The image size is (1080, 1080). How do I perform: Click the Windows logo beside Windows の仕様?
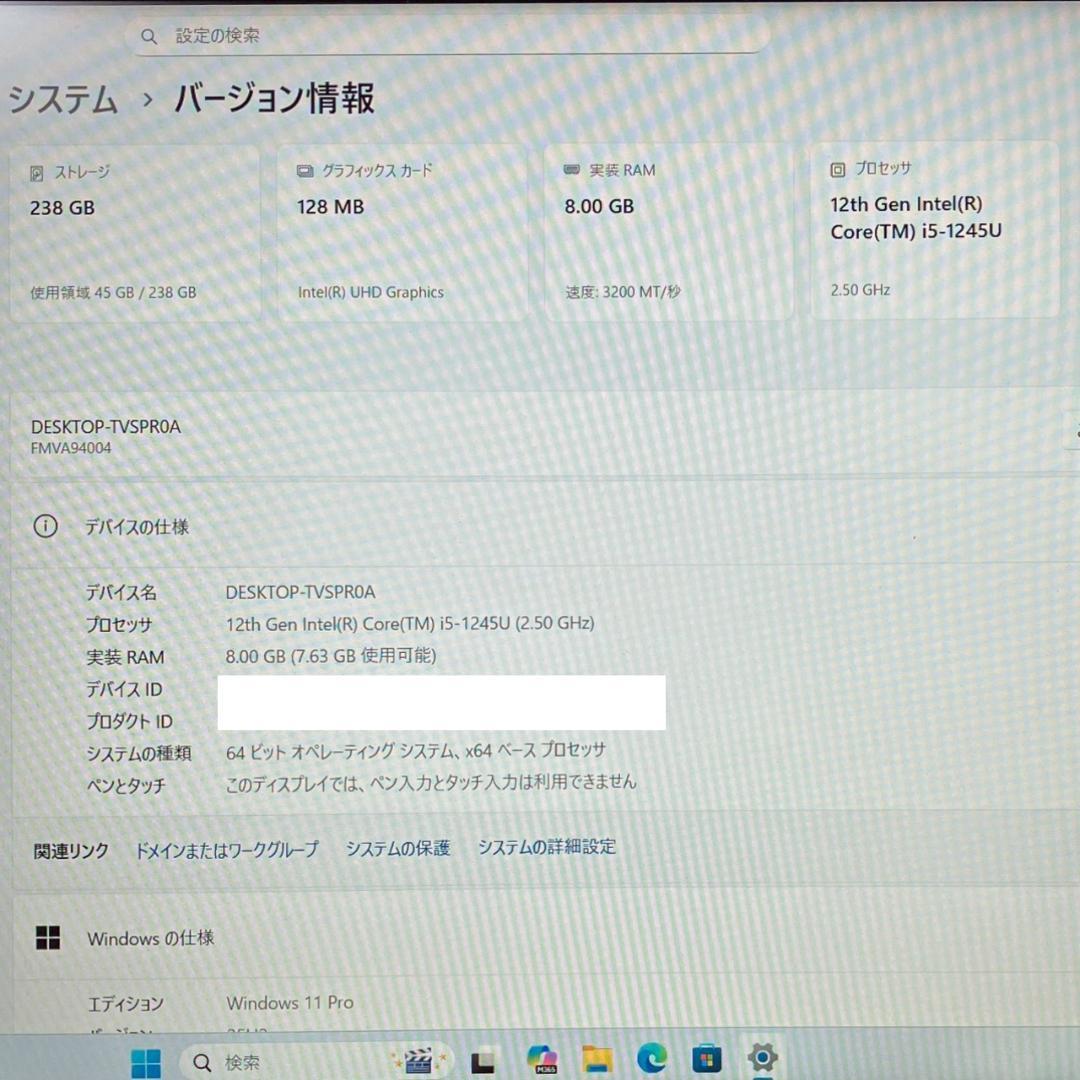(48, 938)
